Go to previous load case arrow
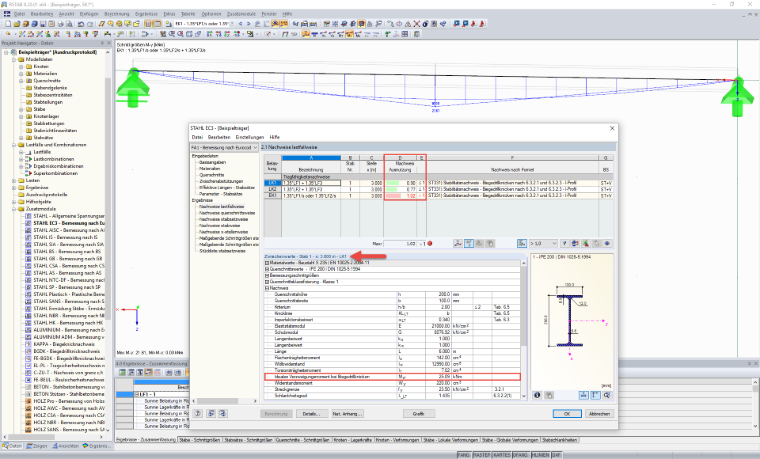This screenshot has width=760, height=459. [x=241, y=24]
